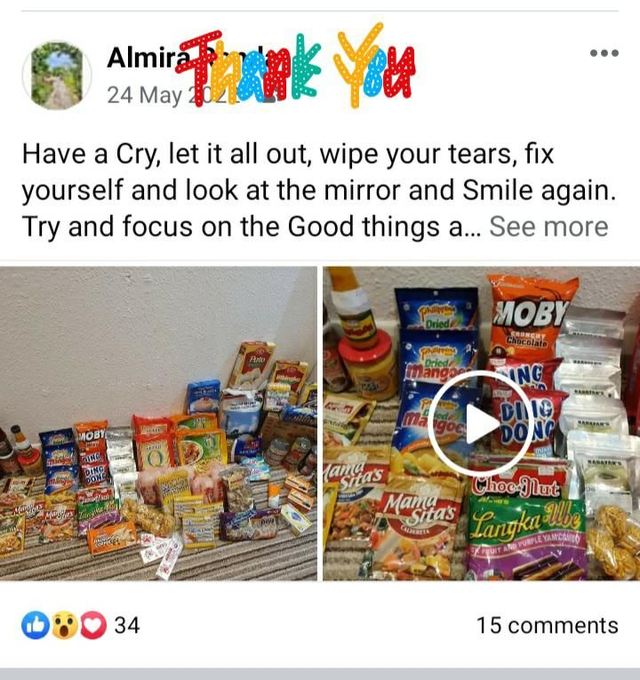Open the poster's garden arch profile picture
This screenshot has height=680, width=640.
(57, 75)
